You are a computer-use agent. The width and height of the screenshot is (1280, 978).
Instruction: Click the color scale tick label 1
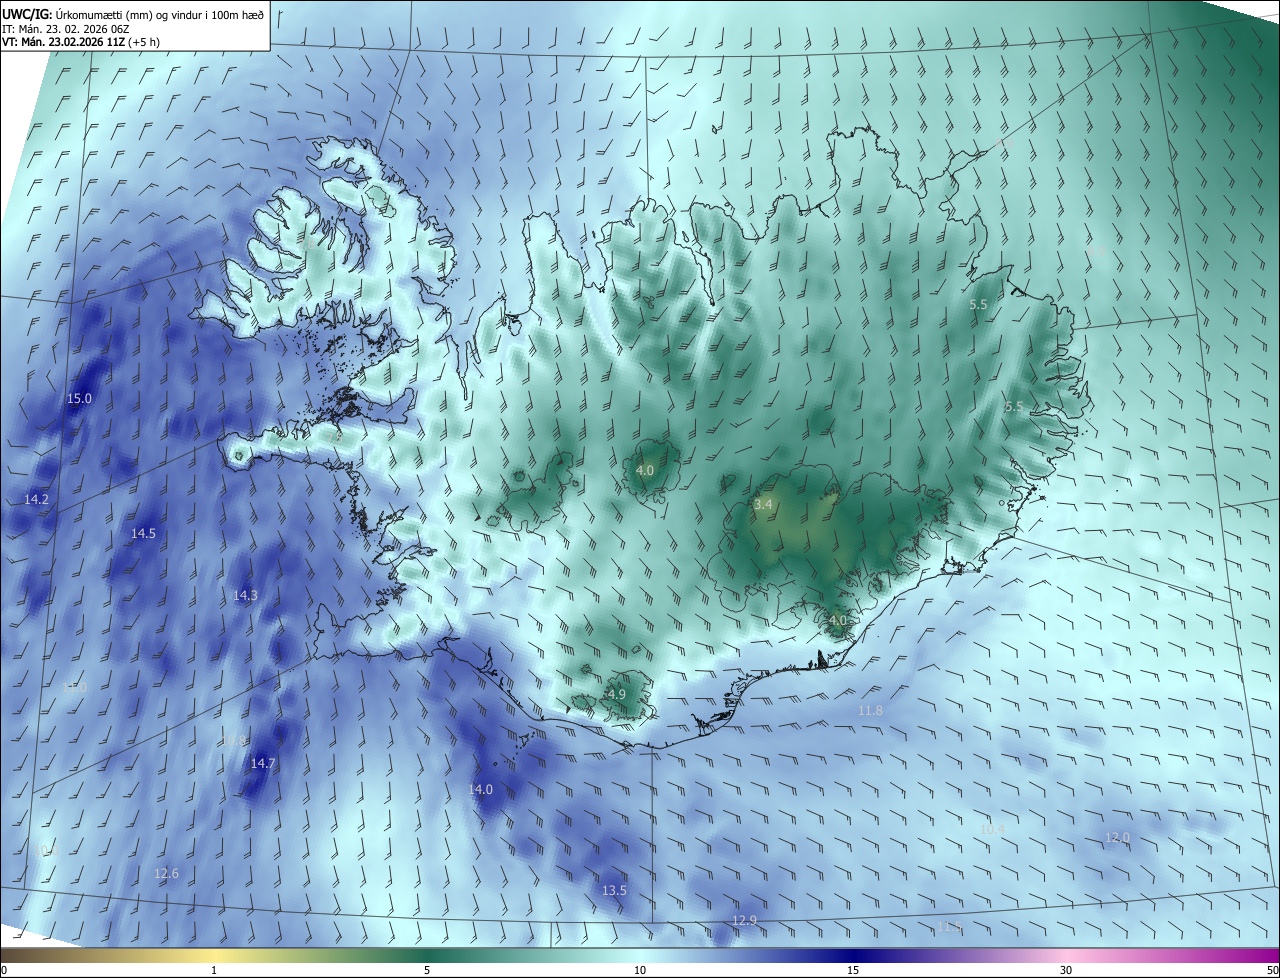click(214, 970)
